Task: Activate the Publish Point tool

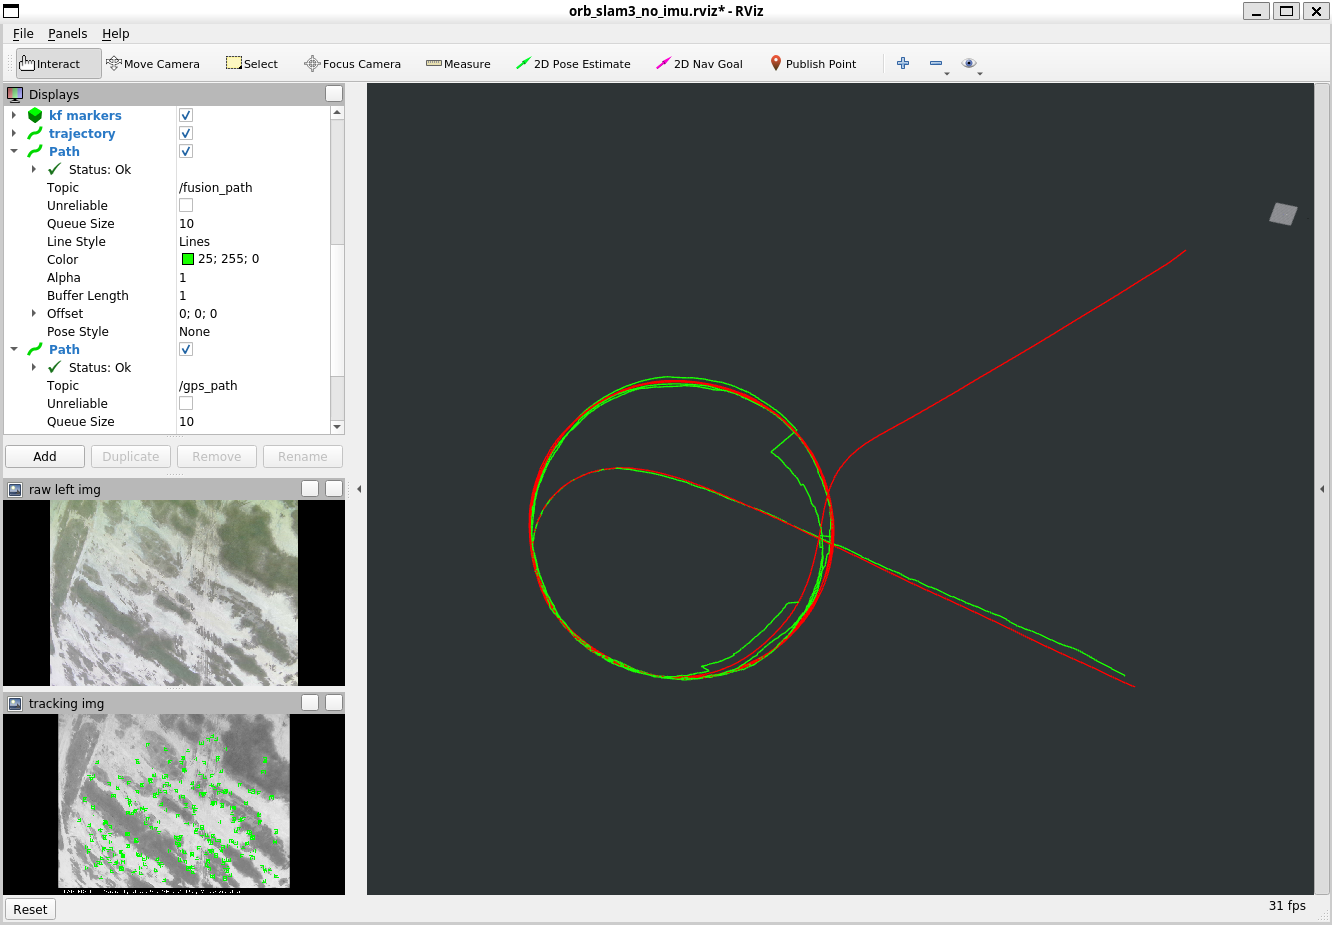Action: pos(813,63)
